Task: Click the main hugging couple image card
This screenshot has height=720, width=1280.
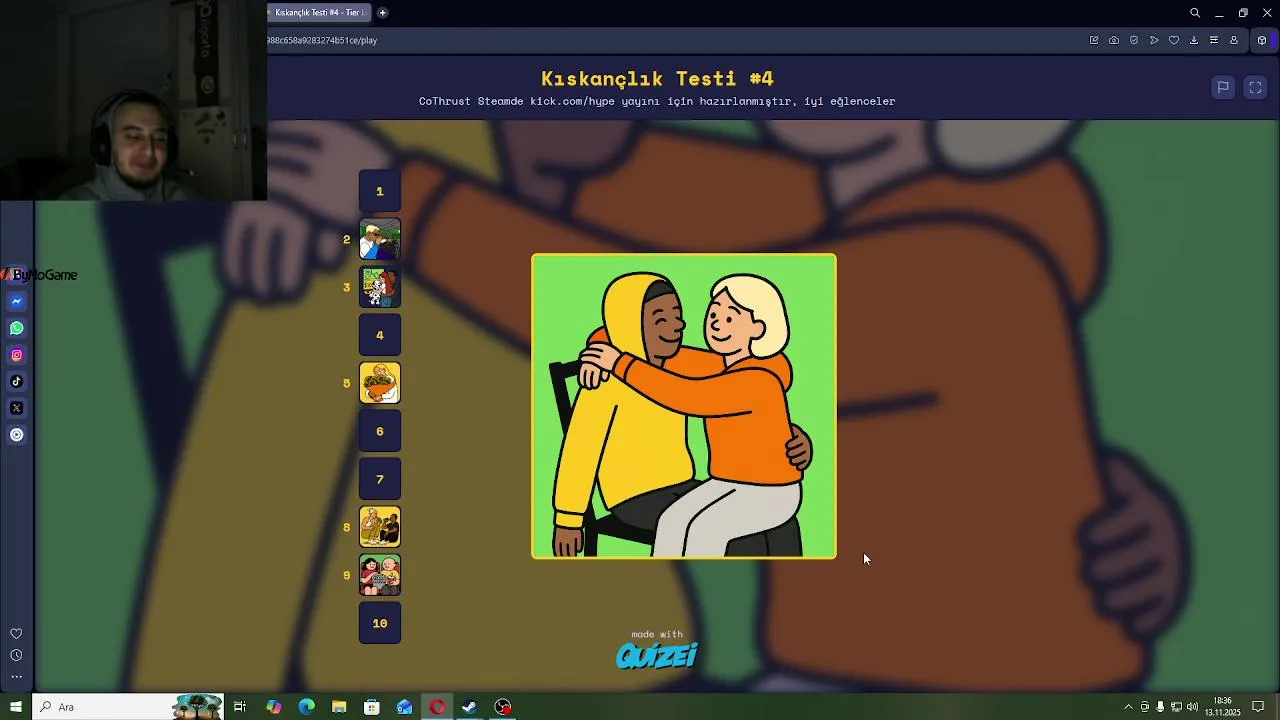Action: pyautogui.click(x=684, y=406)
